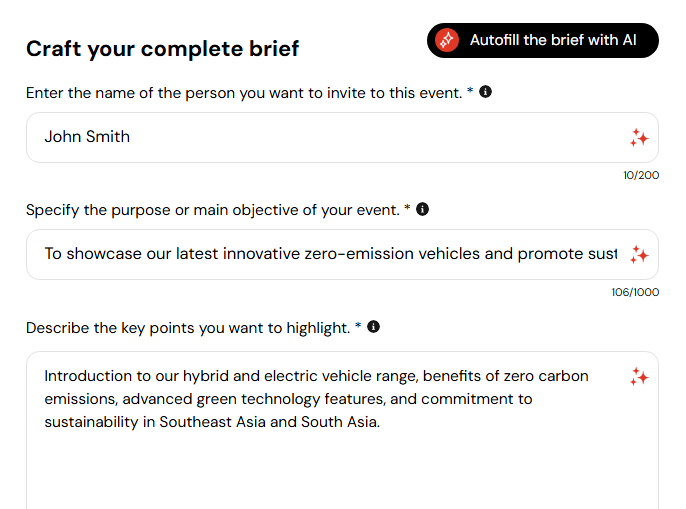The image size is (686, 509).
Task: Click the required asterisk after invitee name label
Action: pyautogui.click(x=470, y=91)
